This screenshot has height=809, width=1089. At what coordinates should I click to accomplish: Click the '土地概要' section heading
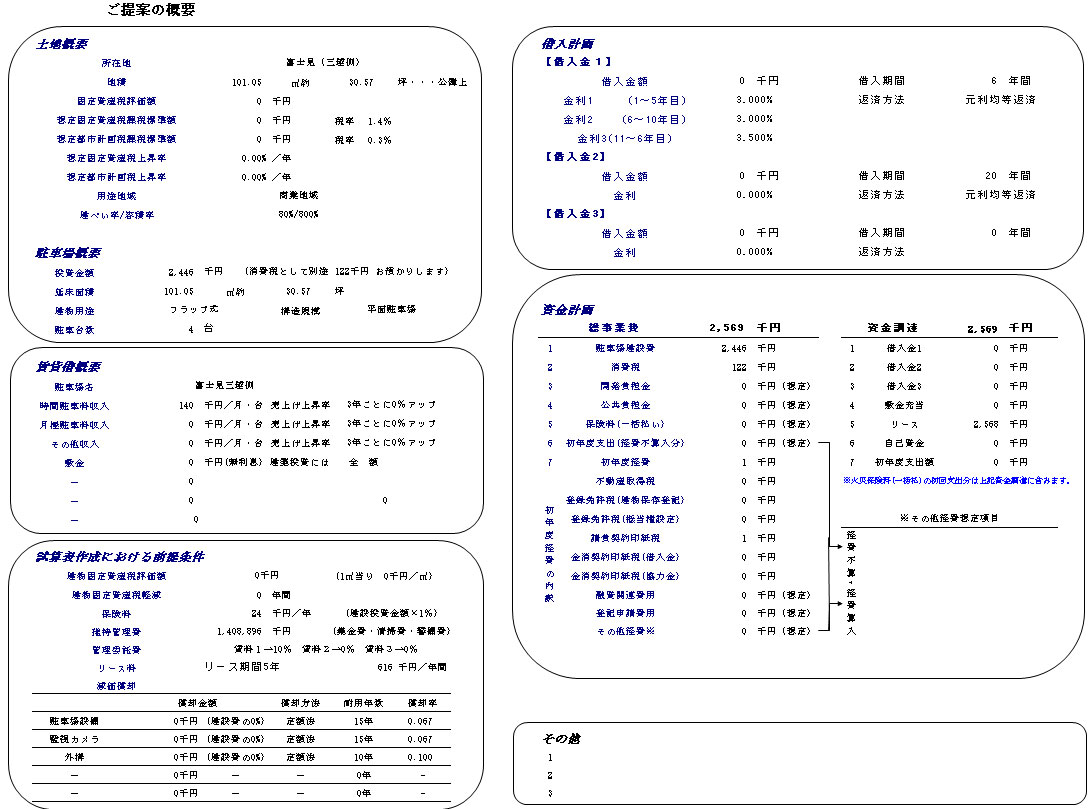pyautogui.click(x=61, y=44)
